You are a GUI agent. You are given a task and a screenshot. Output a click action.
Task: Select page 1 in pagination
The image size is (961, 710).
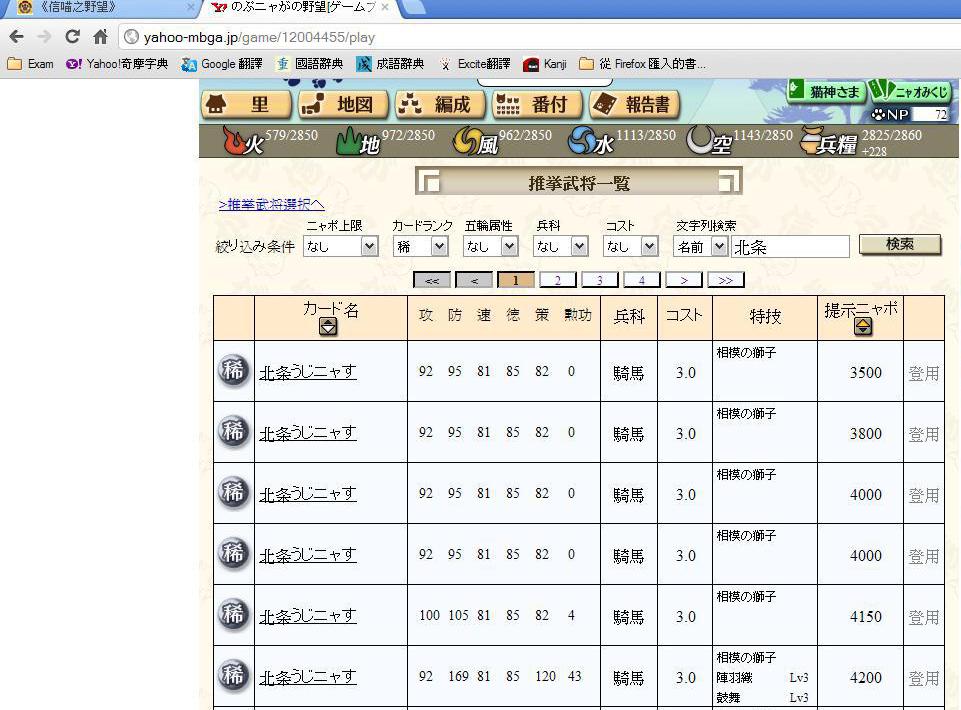(515, 280)
